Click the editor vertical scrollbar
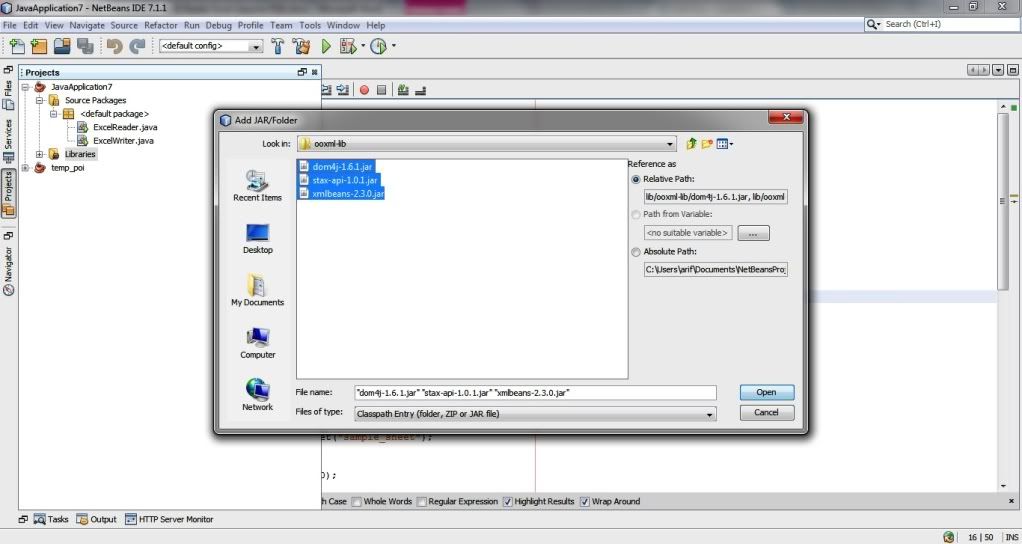1022x544 pixels. point(1003,202)
